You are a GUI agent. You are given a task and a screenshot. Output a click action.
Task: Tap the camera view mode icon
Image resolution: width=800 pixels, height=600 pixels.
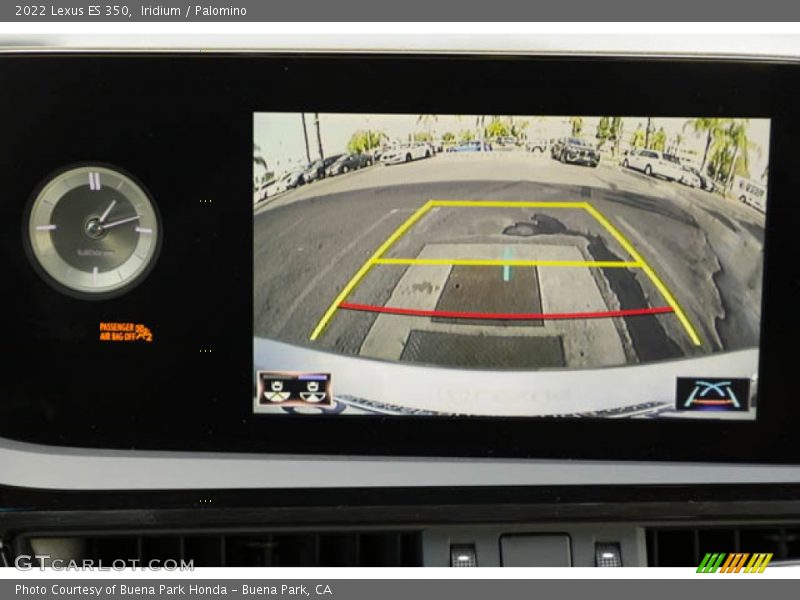point(295,389)
